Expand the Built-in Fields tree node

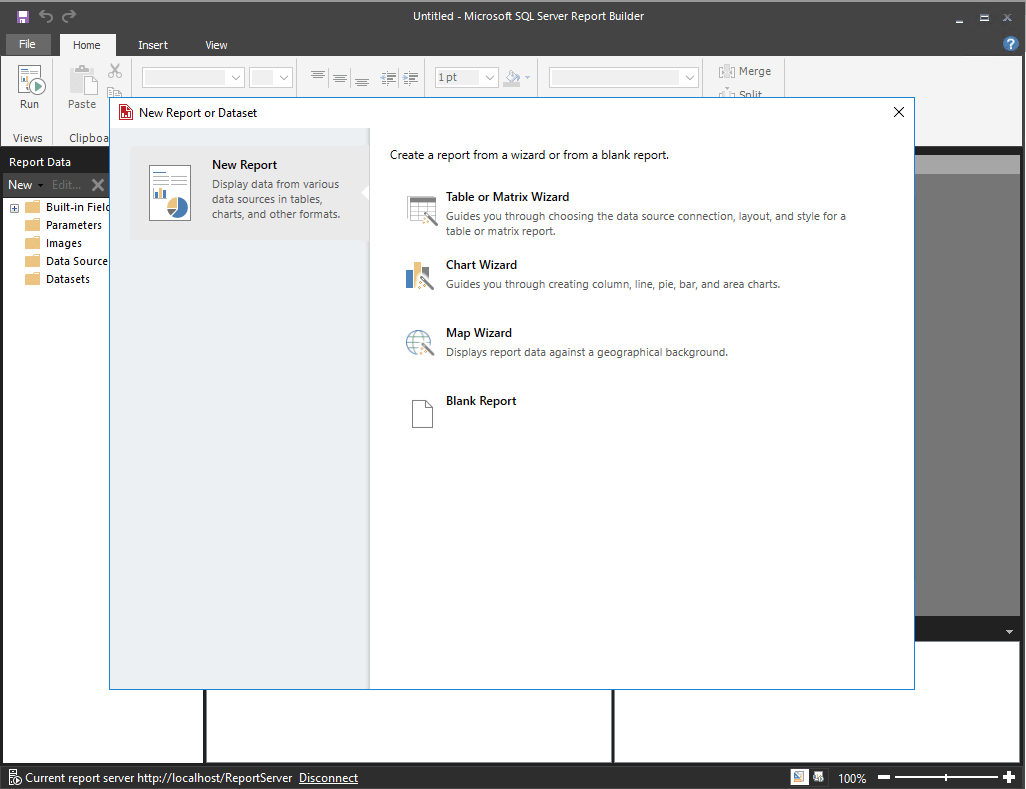[15, 207]
